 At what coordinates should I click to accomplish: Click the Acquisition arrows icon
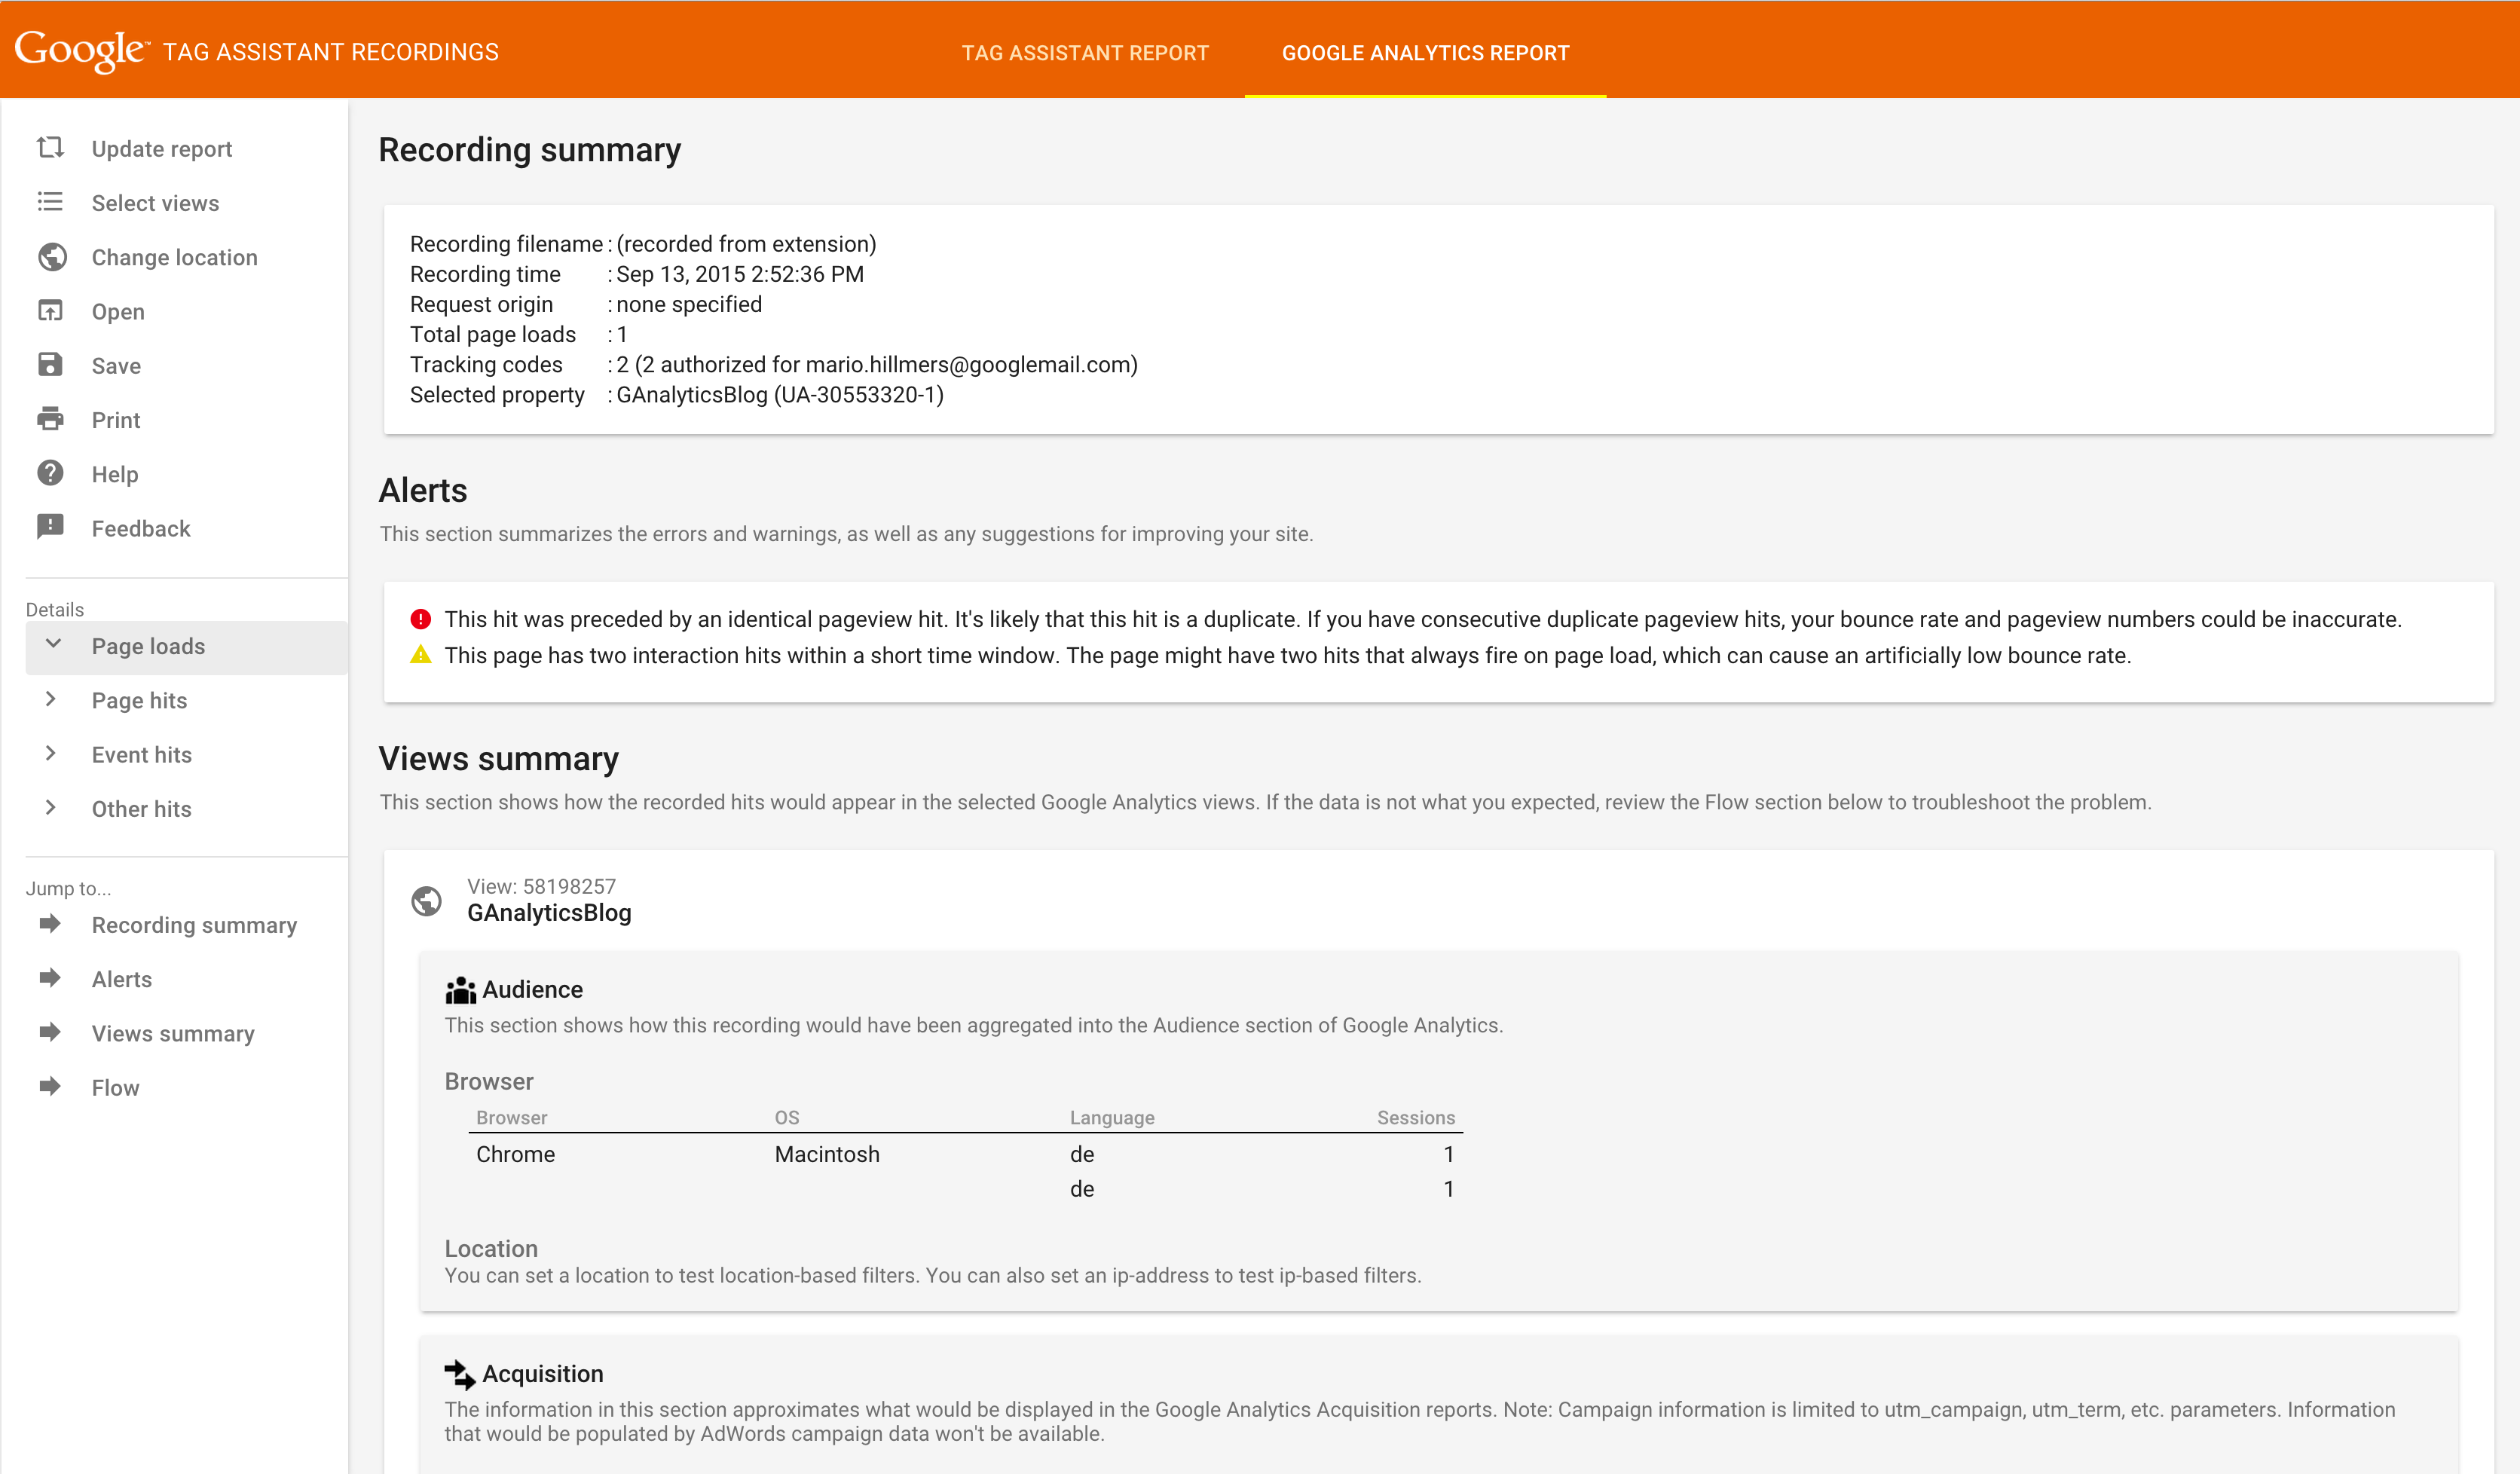[x=460, y=1375]
